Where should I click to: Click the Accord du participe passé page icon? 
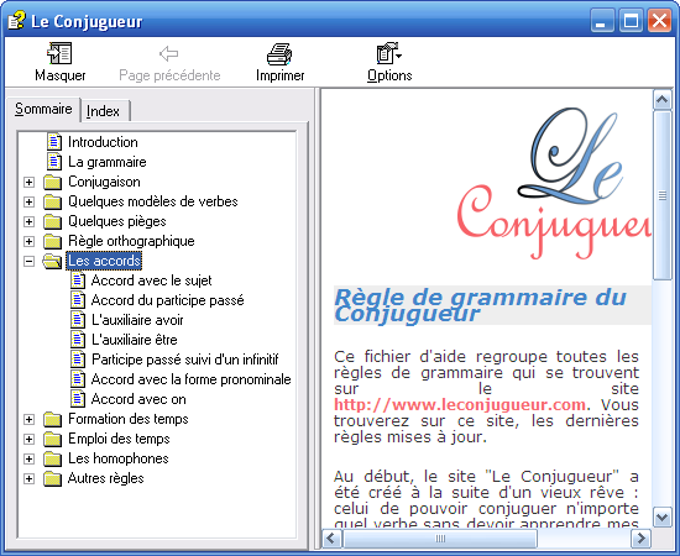(78, 300)
